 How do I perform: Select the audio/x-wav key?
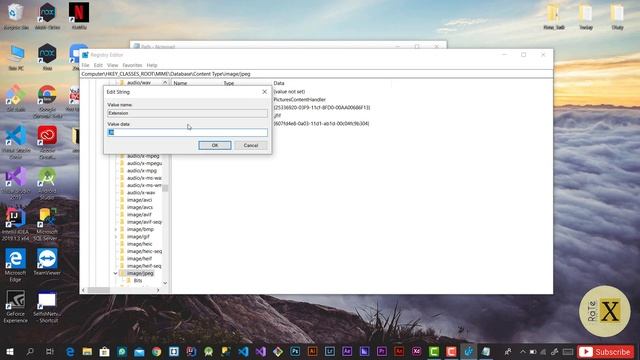click(141, 193)
